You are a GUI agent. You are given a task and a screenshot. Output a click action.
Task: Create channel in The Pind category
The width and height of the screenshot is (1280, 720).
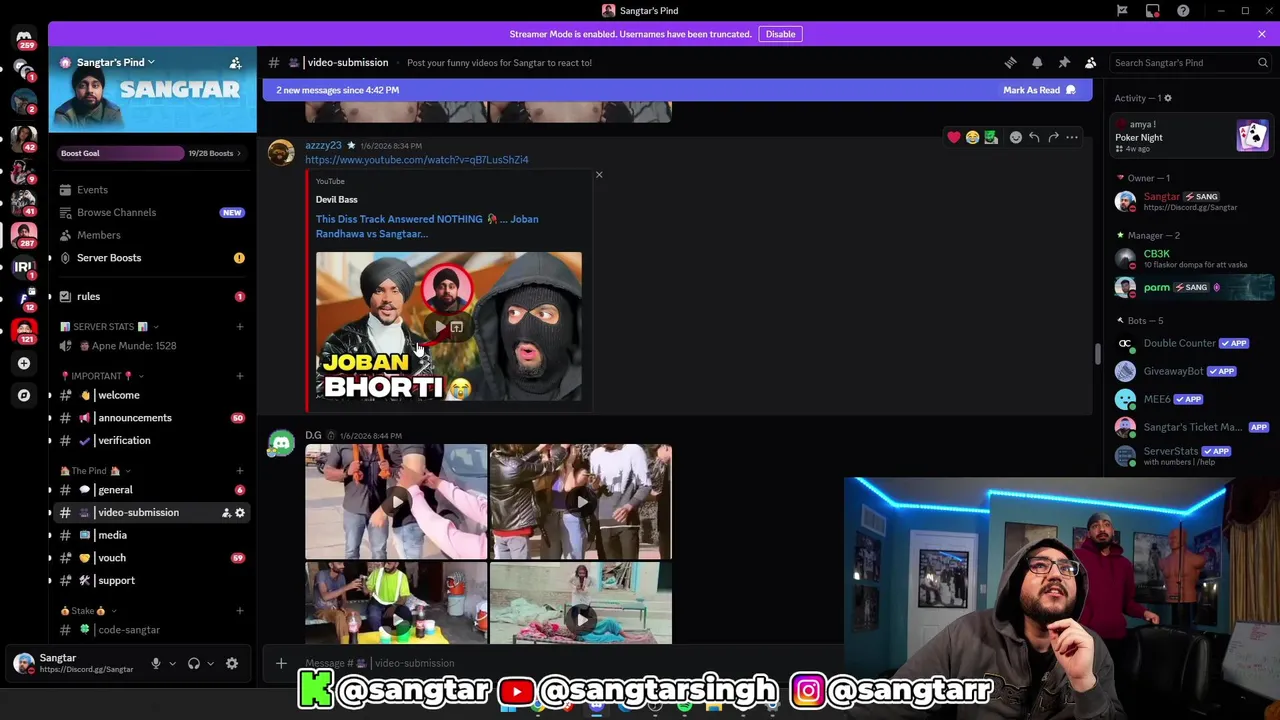239,471
